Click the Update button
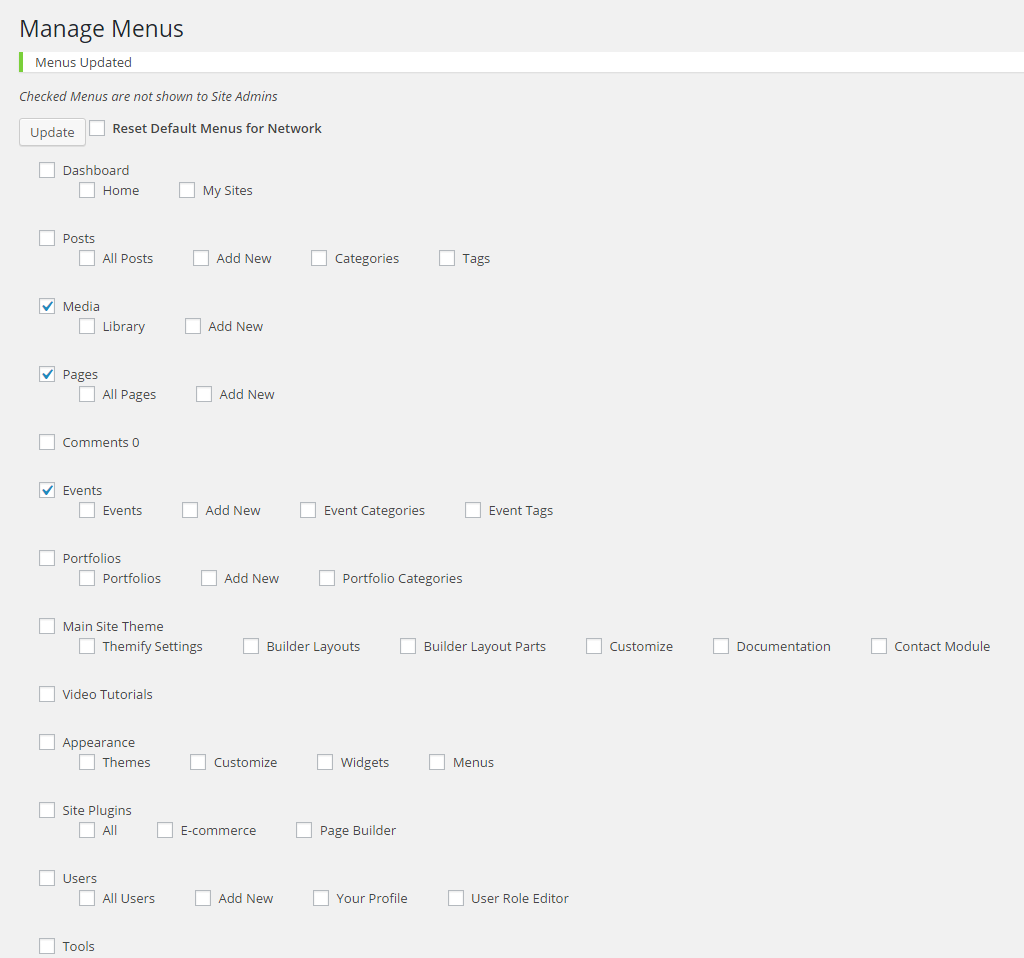Screen dimensions: 1024x958 coord(52,132)
